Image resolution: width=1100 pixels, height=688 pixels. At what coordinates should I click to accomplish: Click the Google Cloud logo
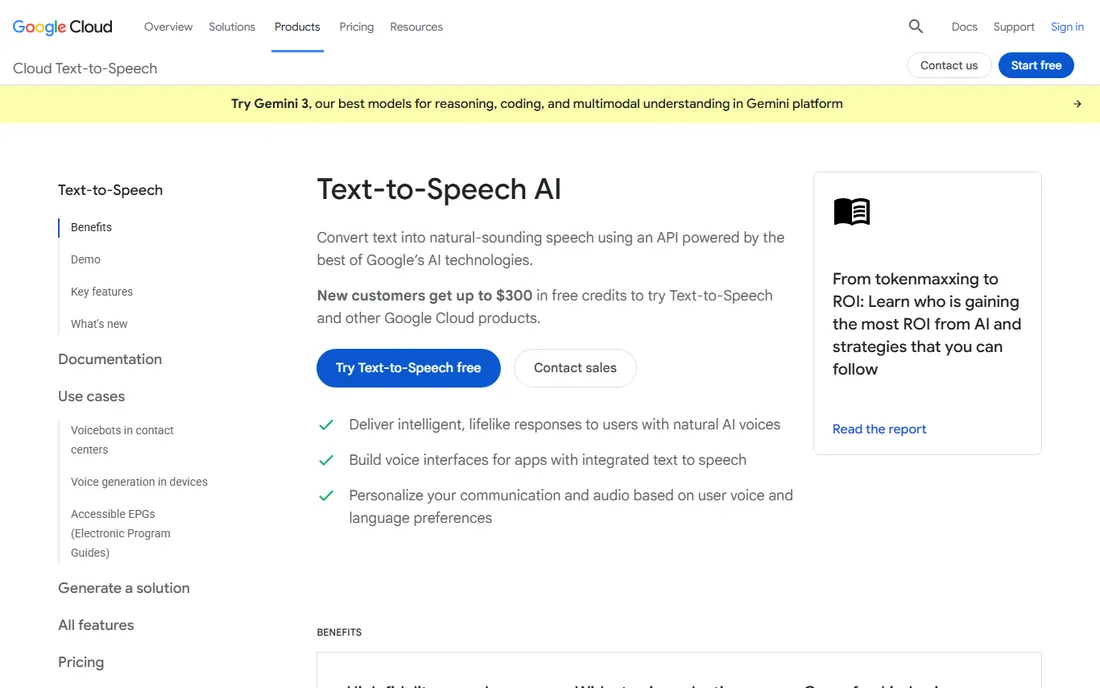62,27
